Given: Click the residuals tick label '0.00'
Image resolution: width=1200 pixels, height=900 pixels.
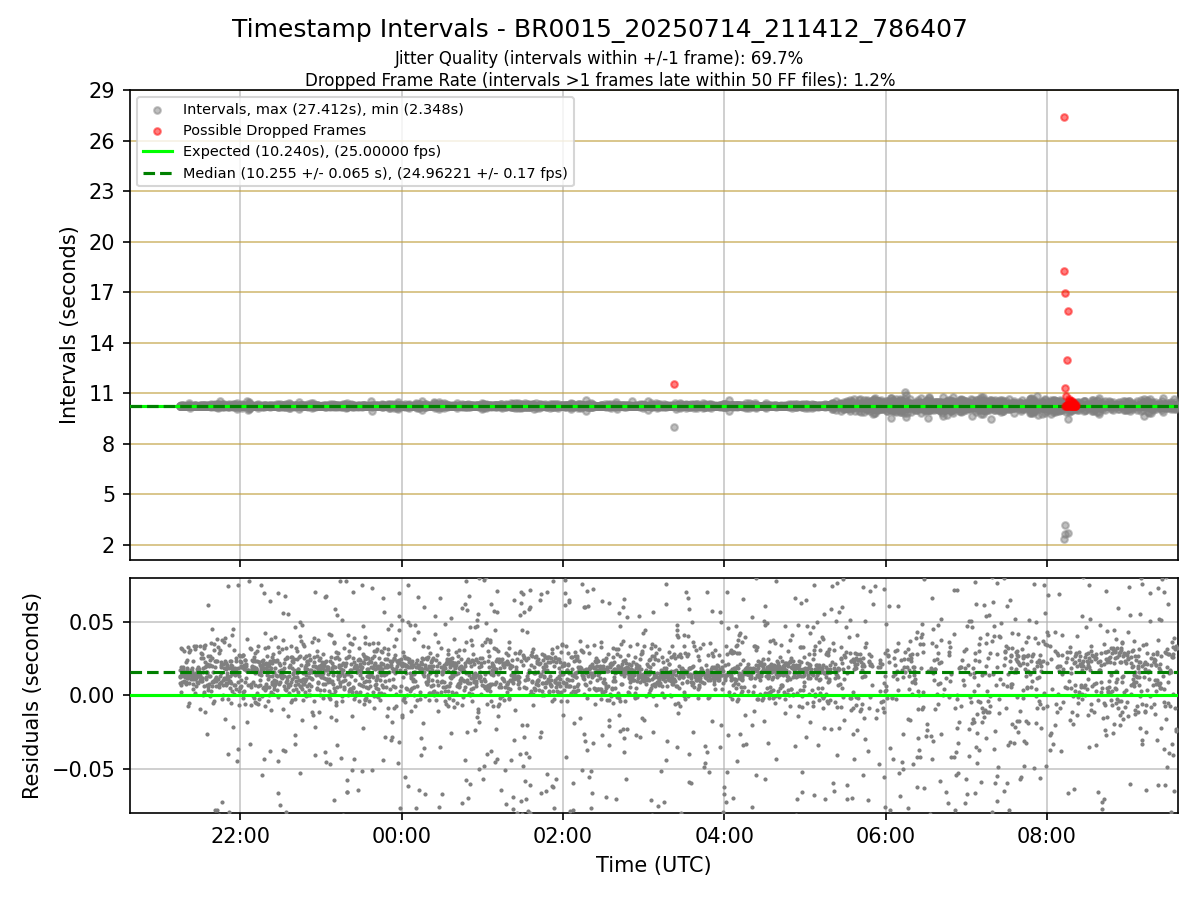Looking at the screenshot, I should click(93, 696).
